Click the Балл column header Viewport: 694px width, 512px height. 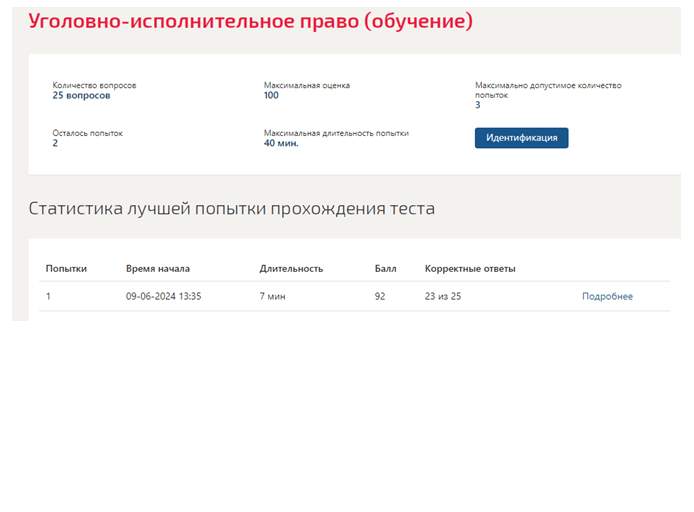[x=386, y=269]
